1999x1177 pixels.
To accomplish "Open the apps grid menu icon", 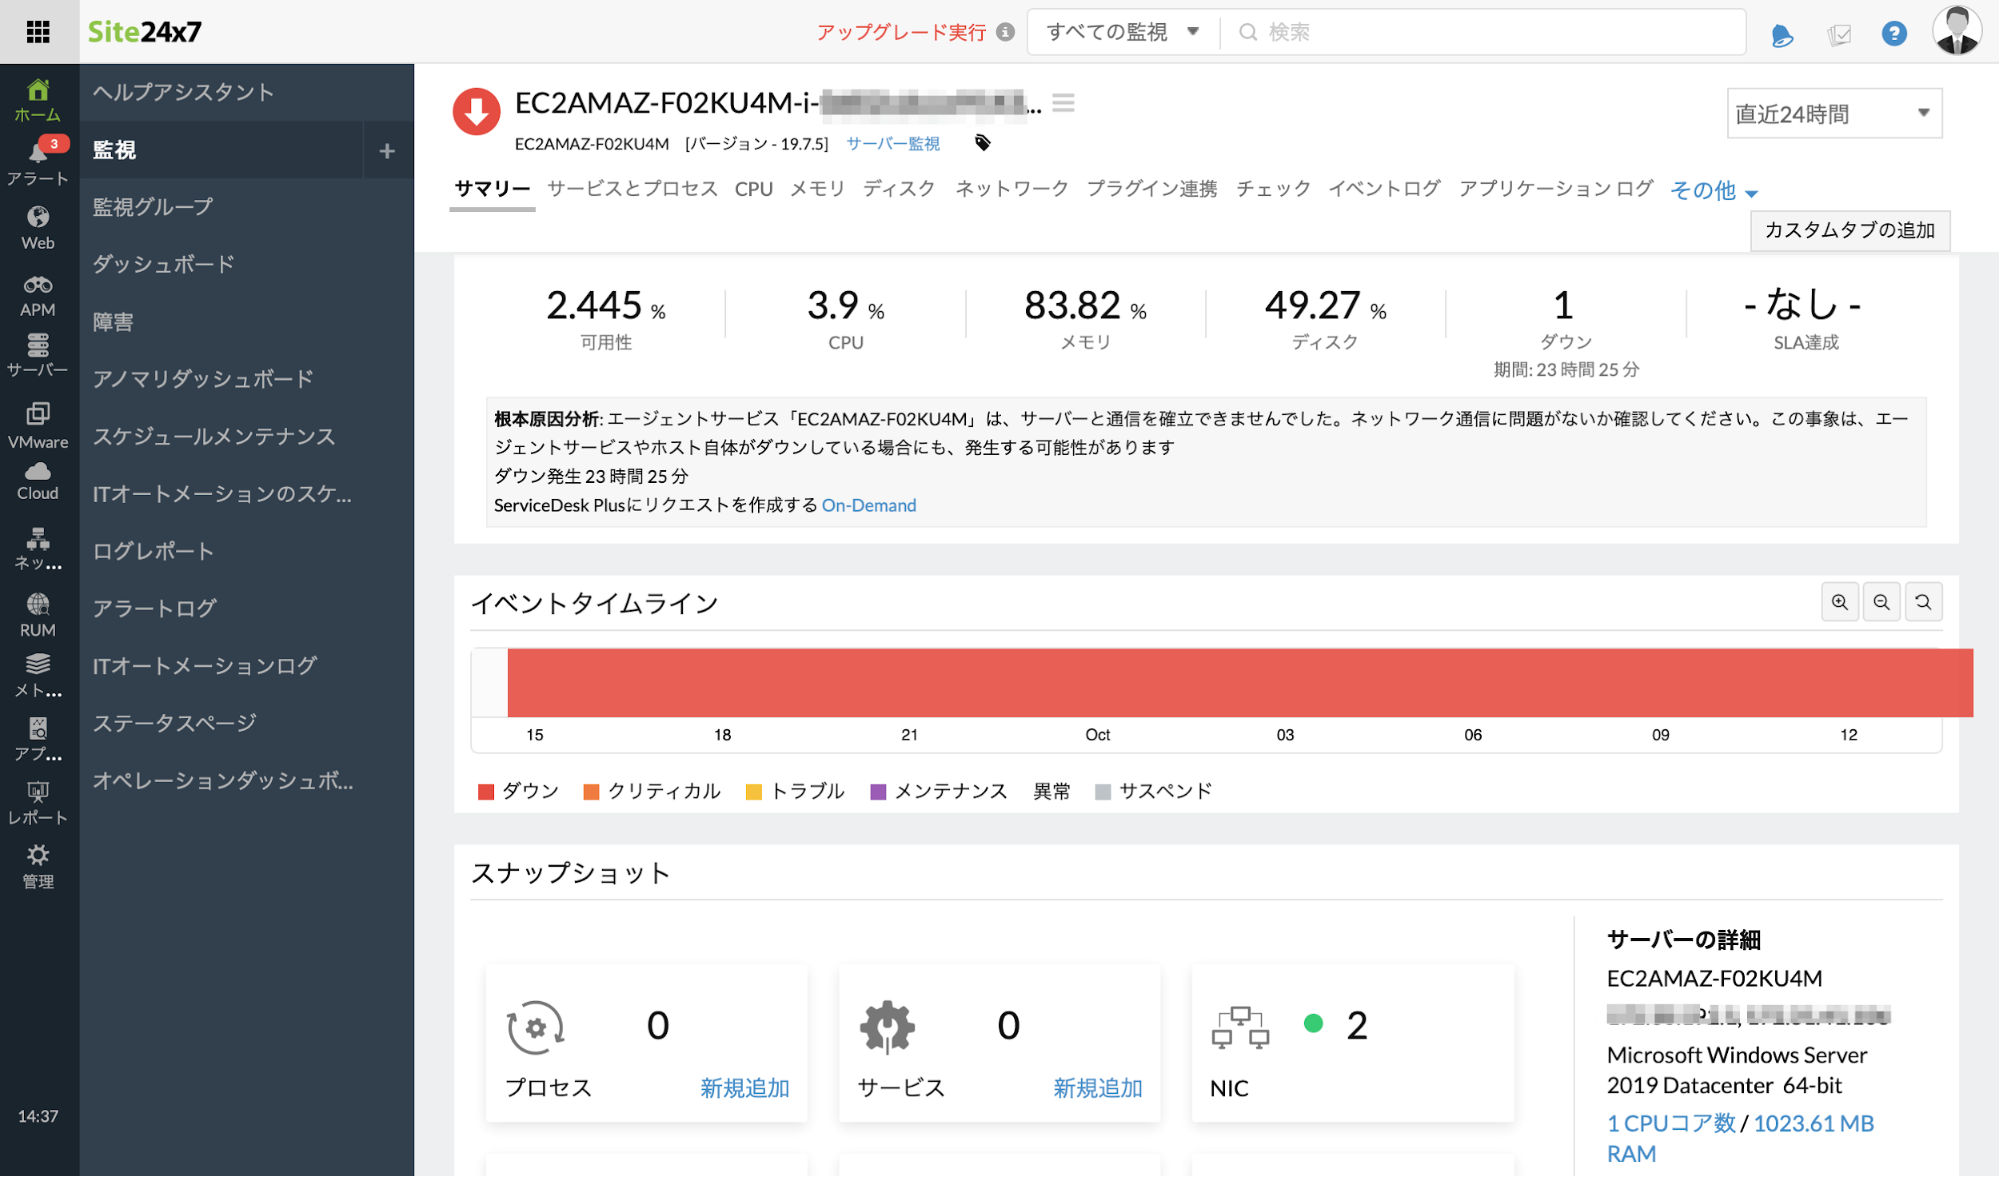I will click(38, 32).
